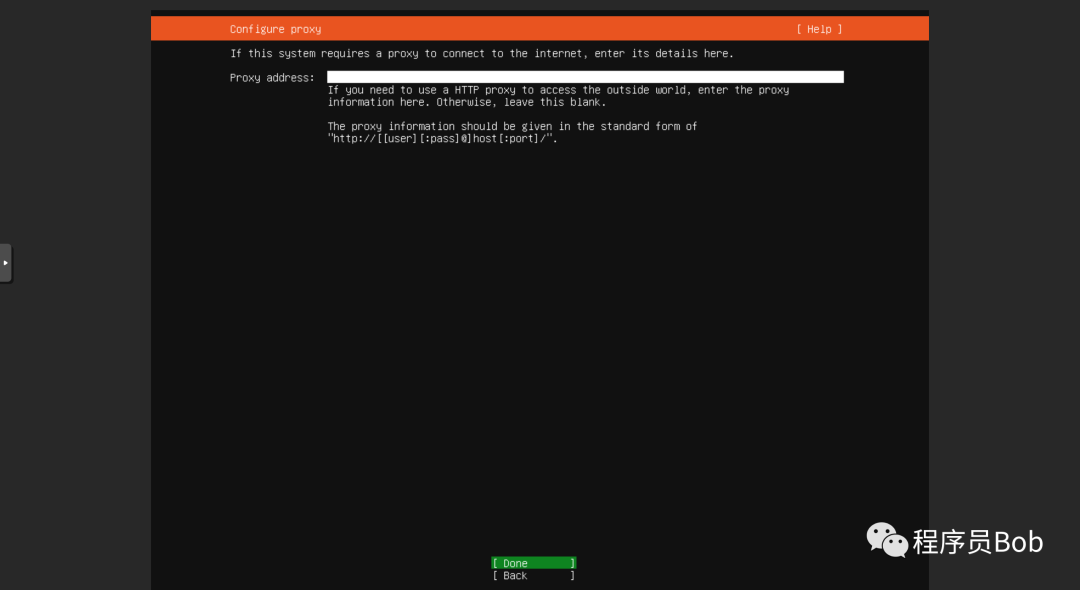The height and width of the screenshot is (590, 1080).
Task: Expand the left side panel arrow
Action: click(6, 263)
